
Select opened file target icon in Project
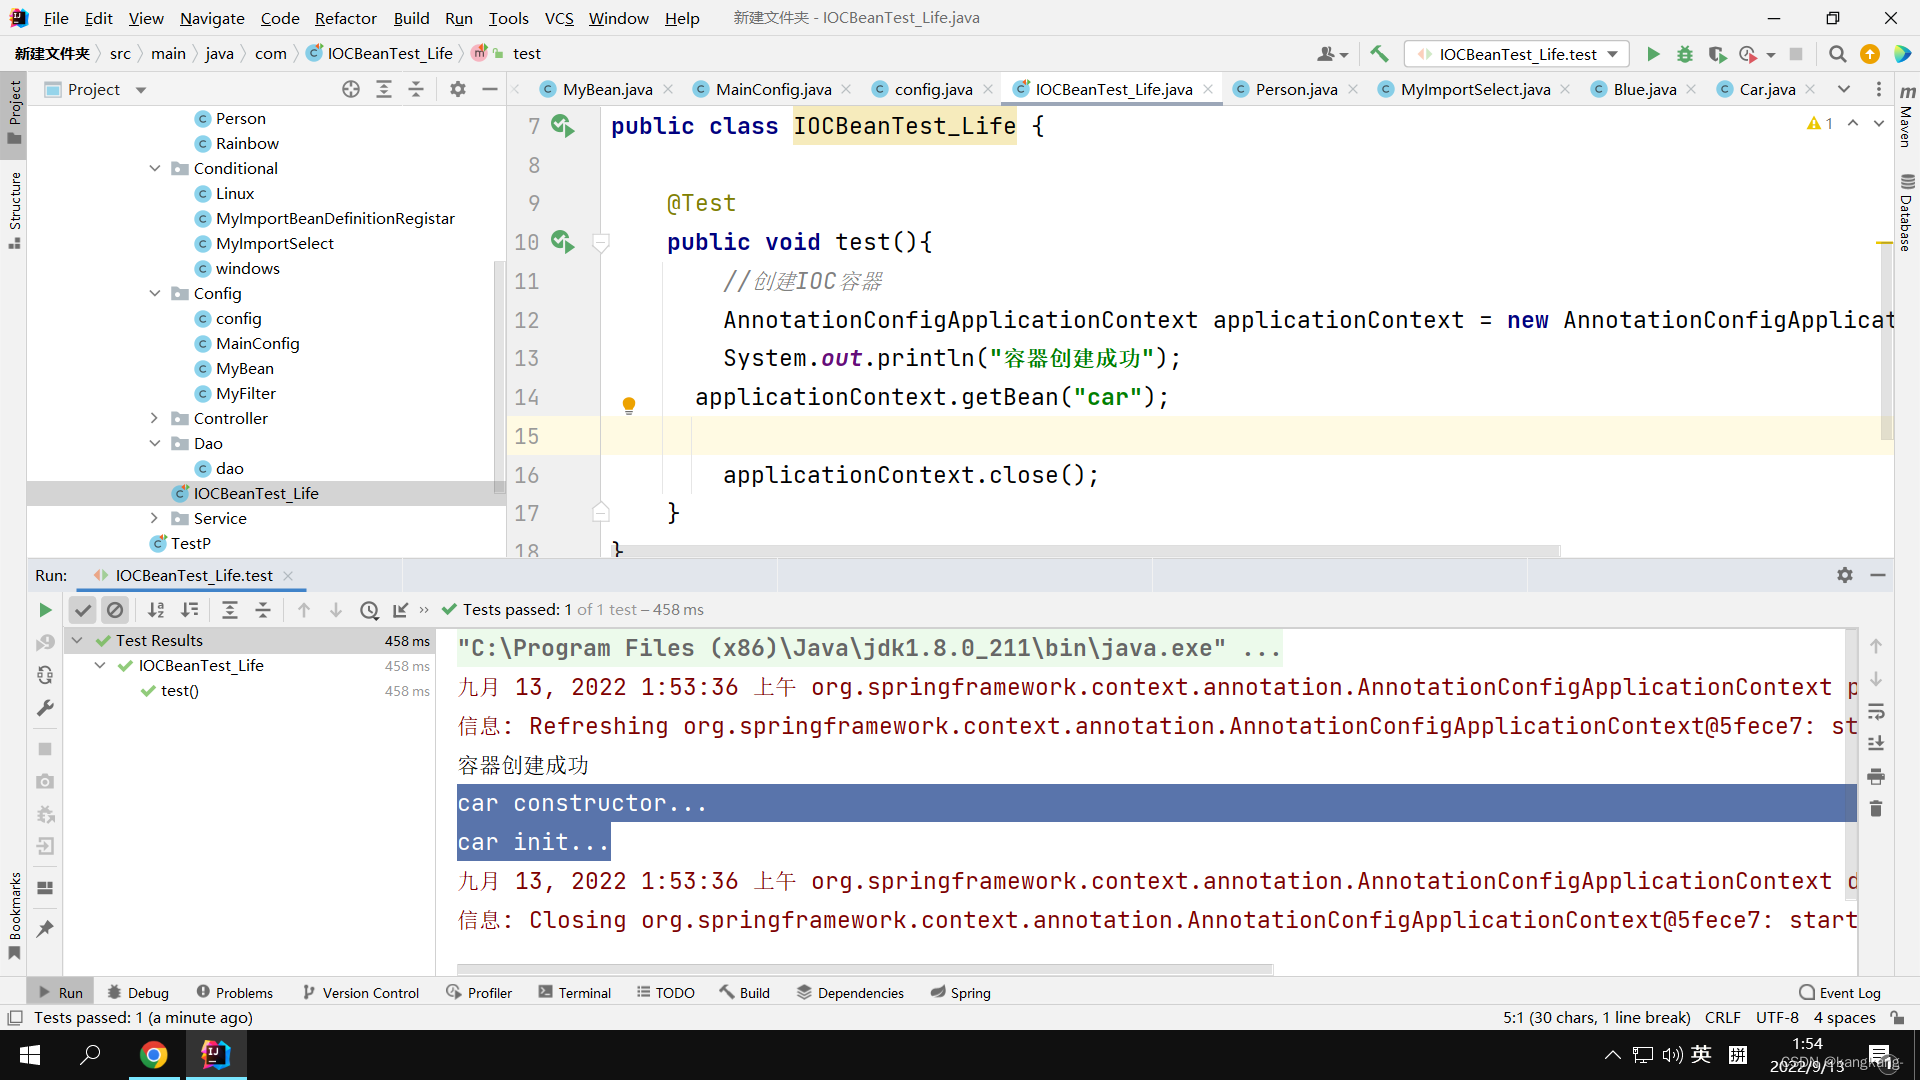pos(350,90)
